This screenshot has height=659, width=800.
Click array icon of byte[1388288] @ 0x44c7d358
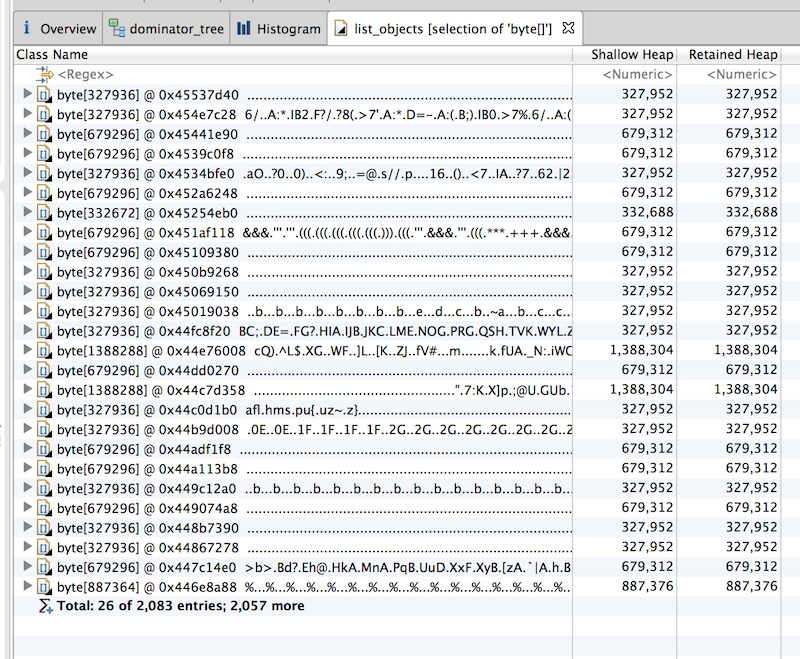[44, 390]
